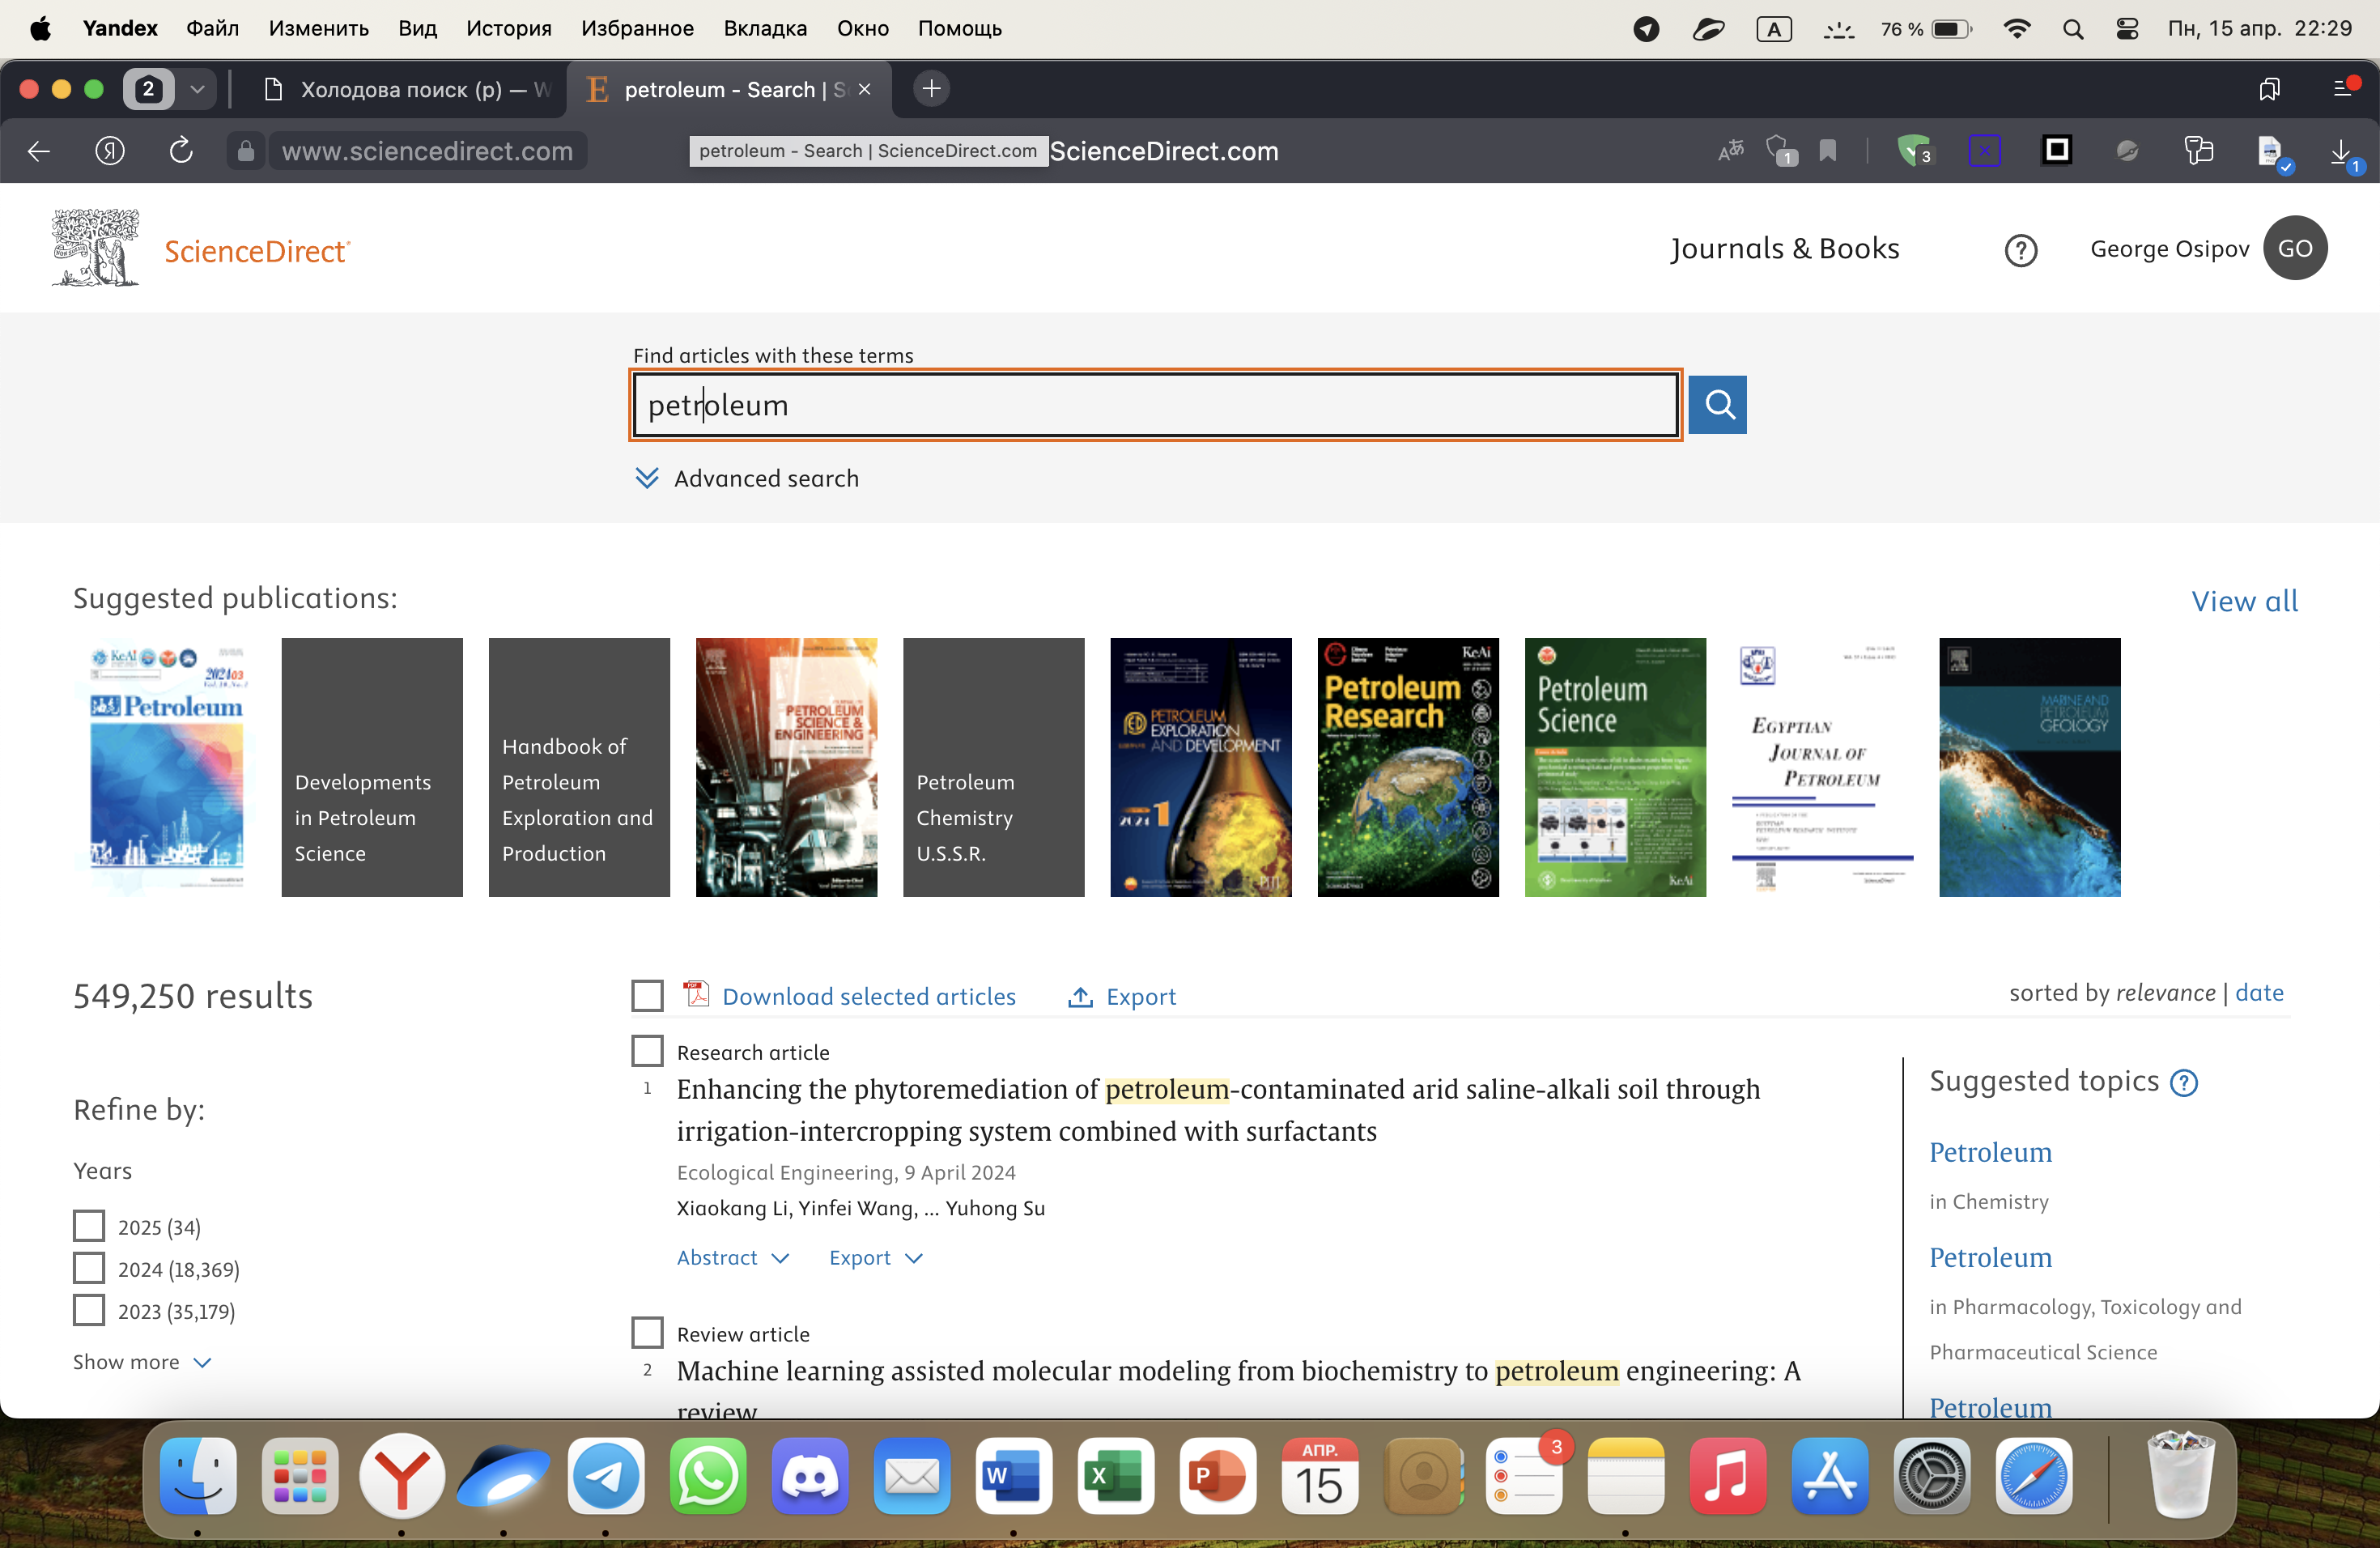Open the GO user avatar menu
The image size is (2380, 1548).
[2294, 248]
